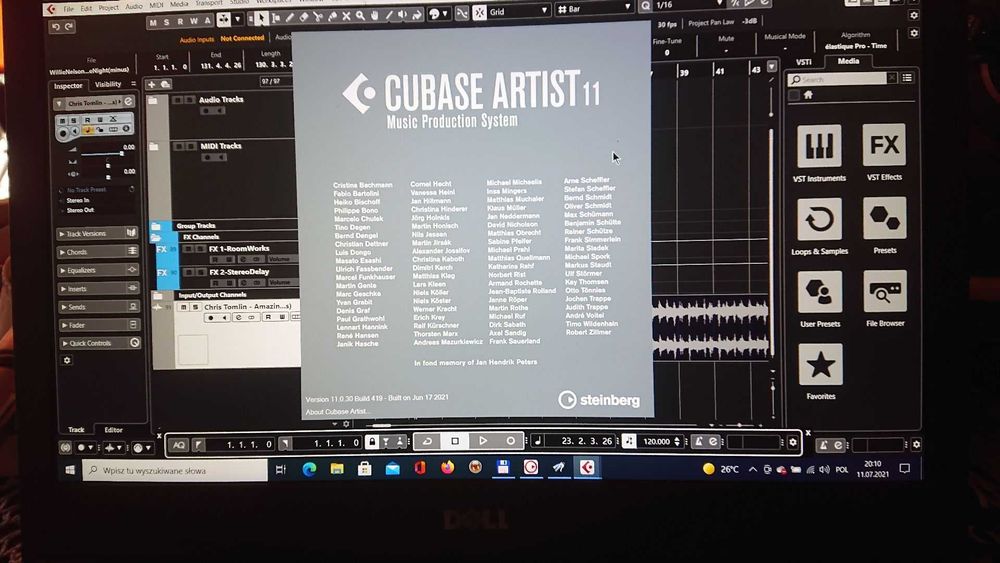This screenshot has height=563, width=1000.
Task: Toggle Write automation (W) in toolbar
Action: point(194,21)
